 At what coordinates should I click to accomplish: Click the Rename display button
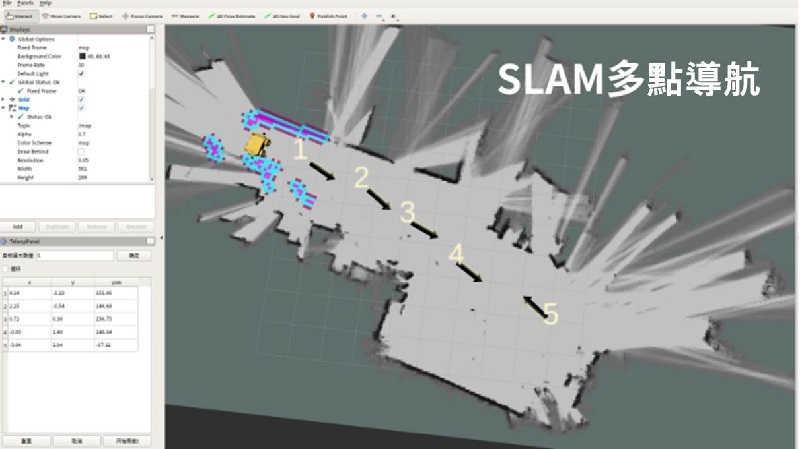136,227
